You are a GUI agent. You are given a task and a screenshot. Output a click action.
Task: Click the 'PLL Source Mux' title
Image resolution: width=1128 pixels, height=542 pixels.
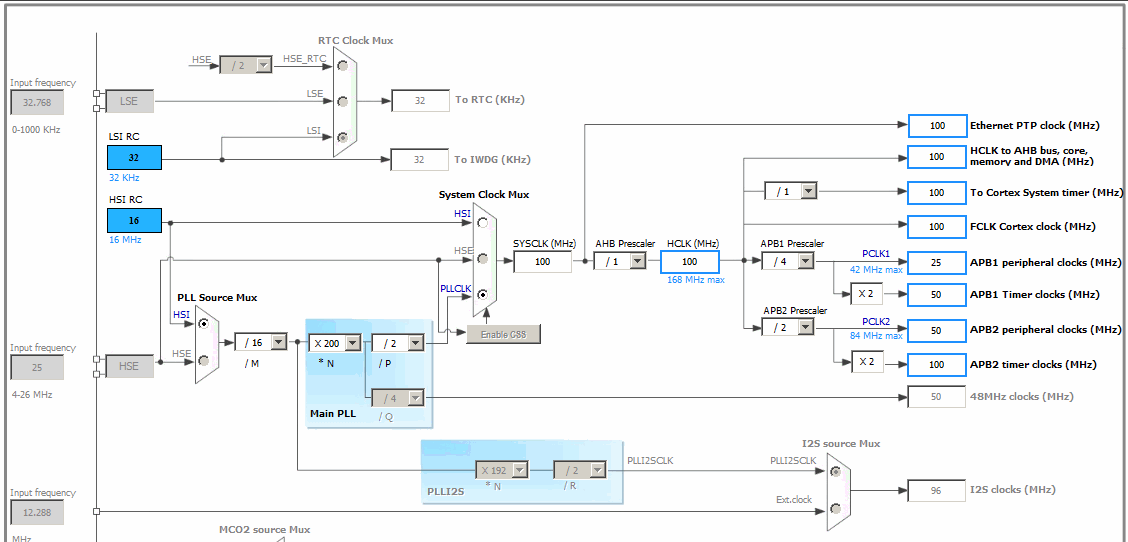(217, 297)
